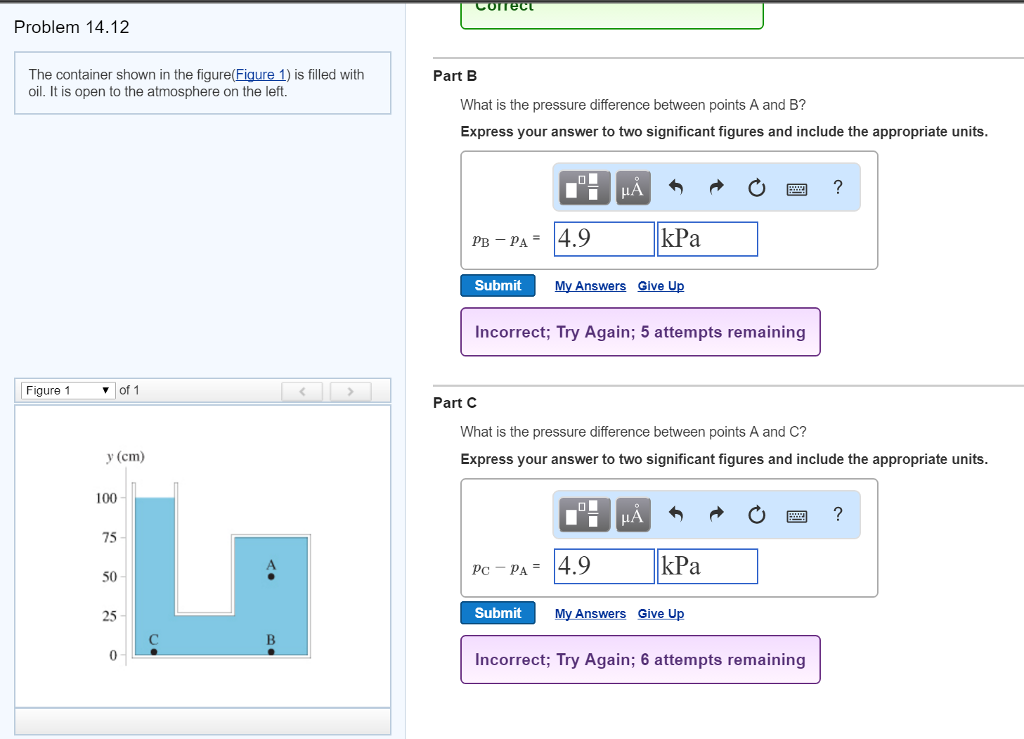Give Up on Part C
Screen dimensions: 1024x739
(x=660, y=613)
